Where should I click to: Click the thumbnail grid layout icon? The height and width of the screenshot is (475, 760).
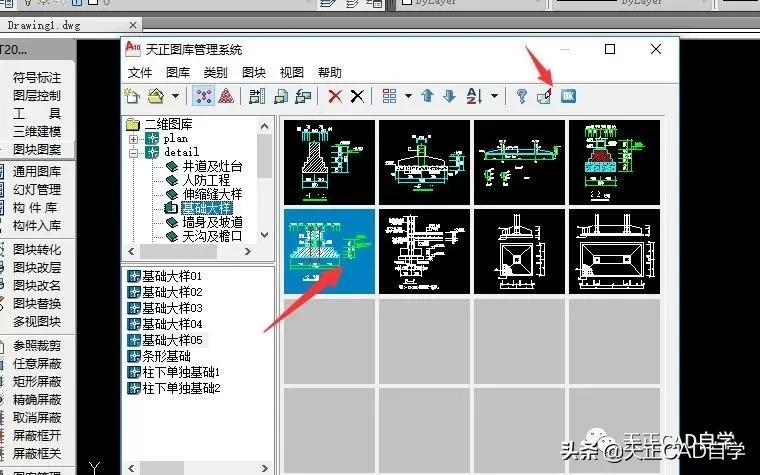pos(389,96)
